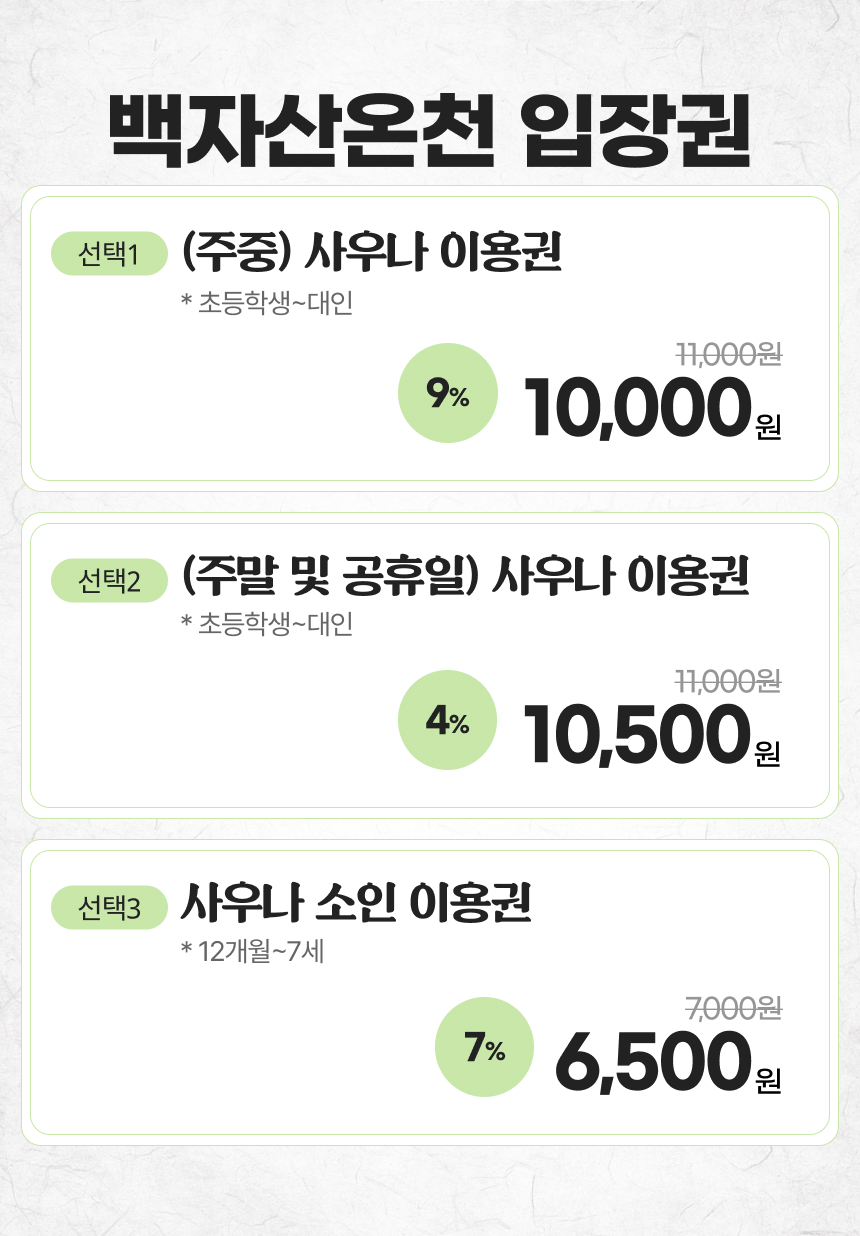Click the 4% discount circle
860x1236 pixels.
pos(447,720)
